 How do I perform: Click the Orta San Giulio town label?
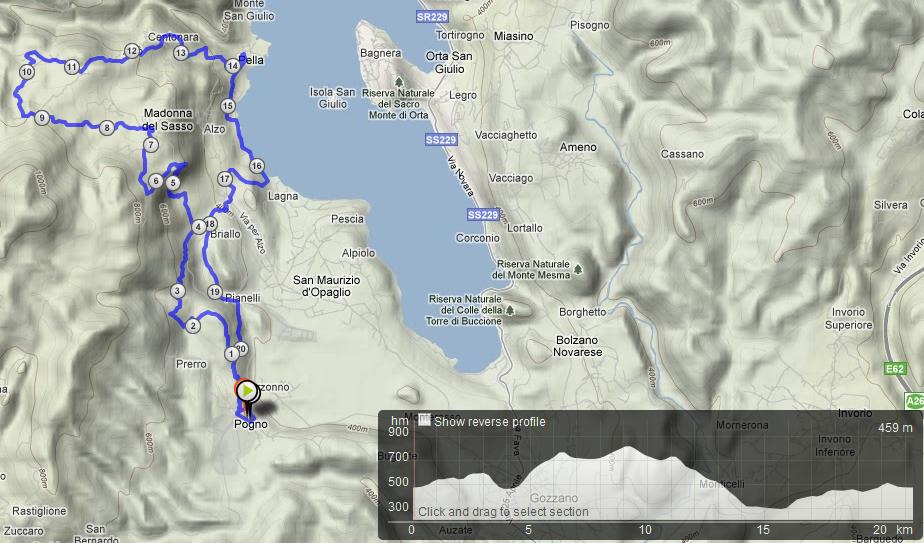click(449, 62)
